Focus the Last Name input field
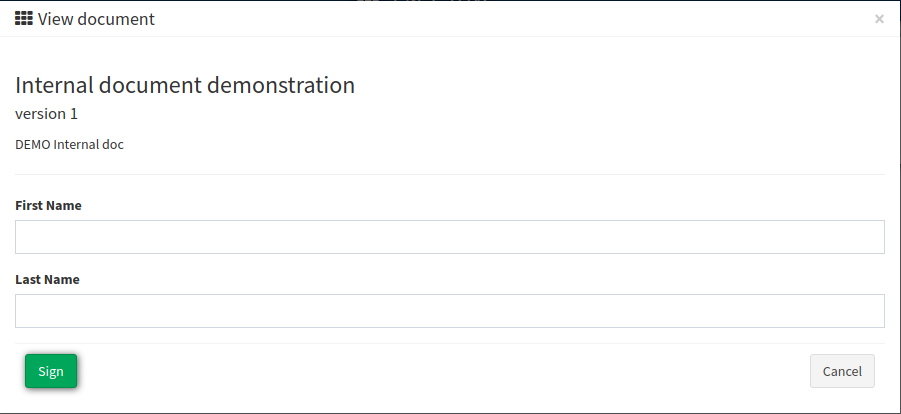 (x=449, y=311)
